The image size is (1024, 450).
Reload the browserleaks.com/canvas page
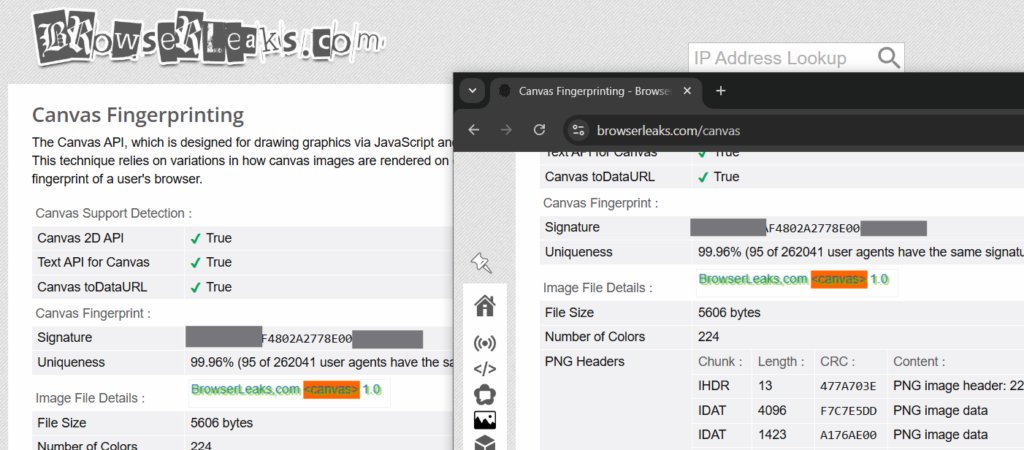[x=539, y=130]
